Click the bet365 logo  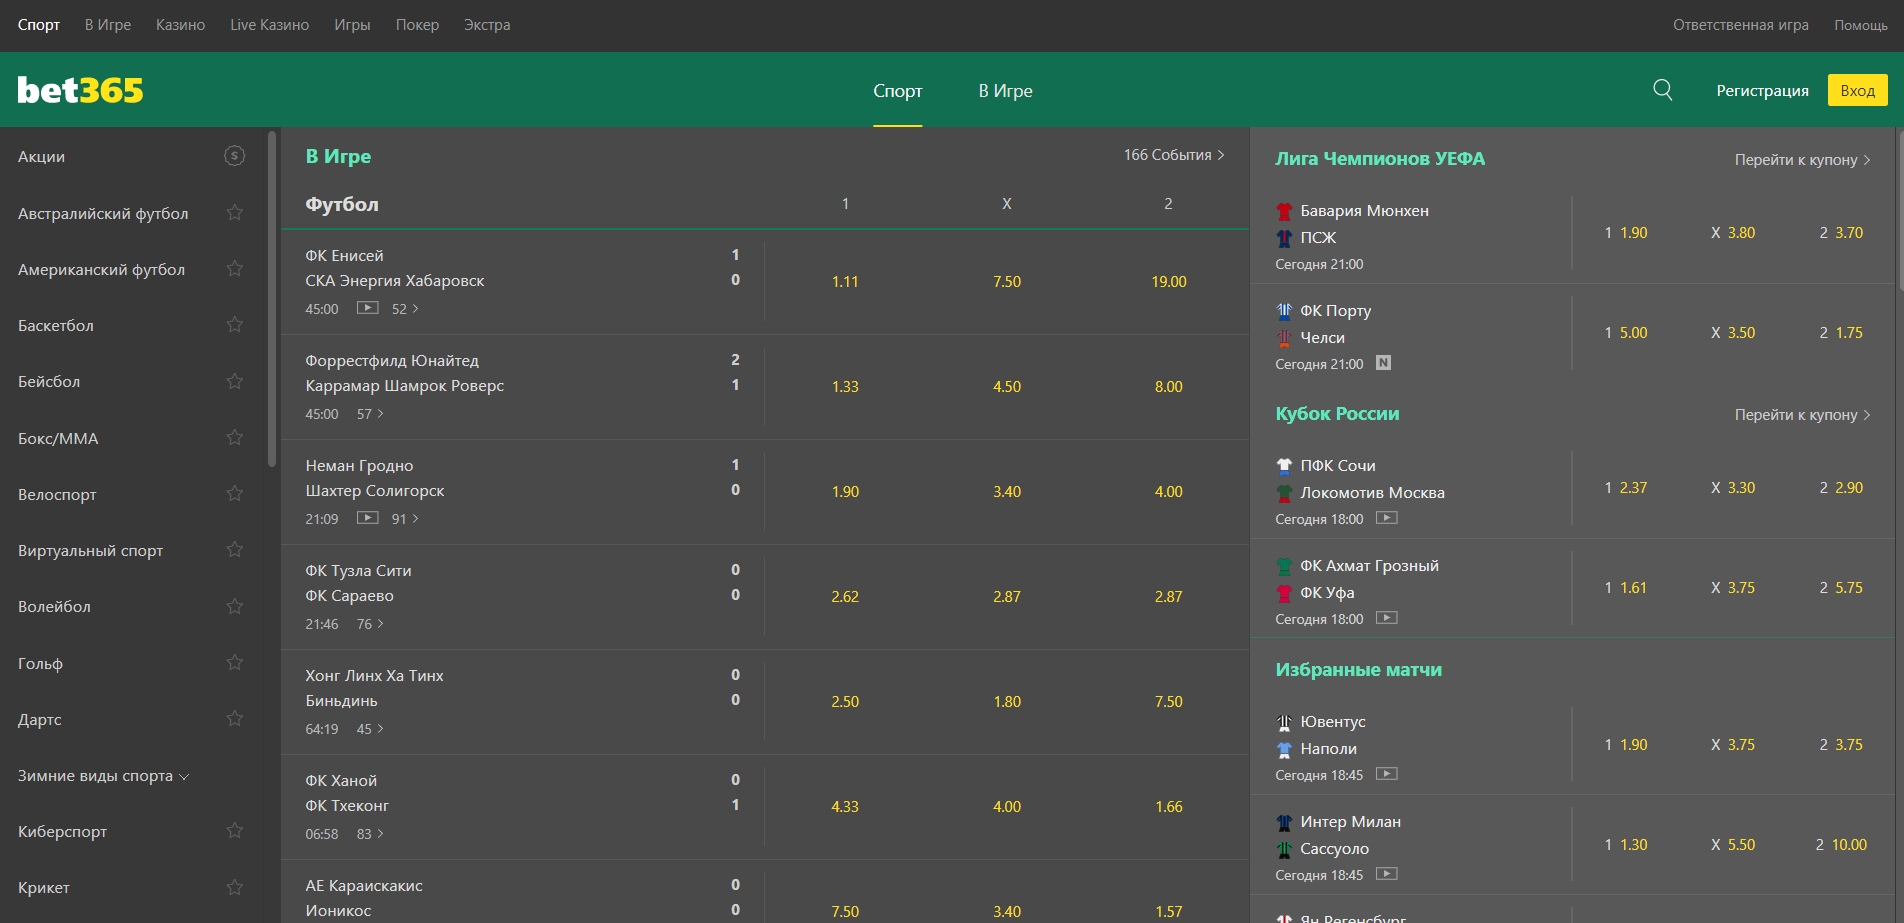(80, 90)
